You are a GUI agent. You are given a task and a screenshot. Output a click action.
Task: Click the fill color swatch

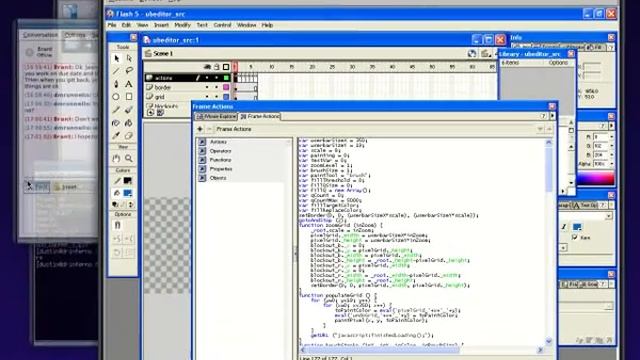[x=128, y=193]
